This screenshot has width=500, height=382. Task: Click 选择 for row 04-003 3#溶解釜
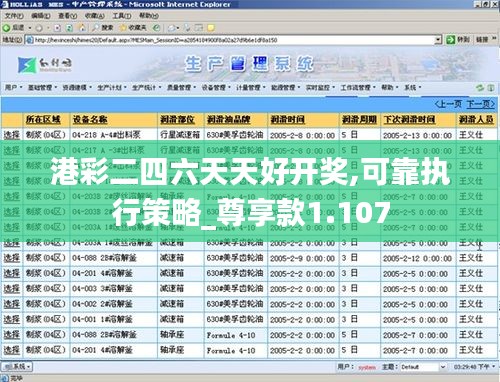pos(12,289)
